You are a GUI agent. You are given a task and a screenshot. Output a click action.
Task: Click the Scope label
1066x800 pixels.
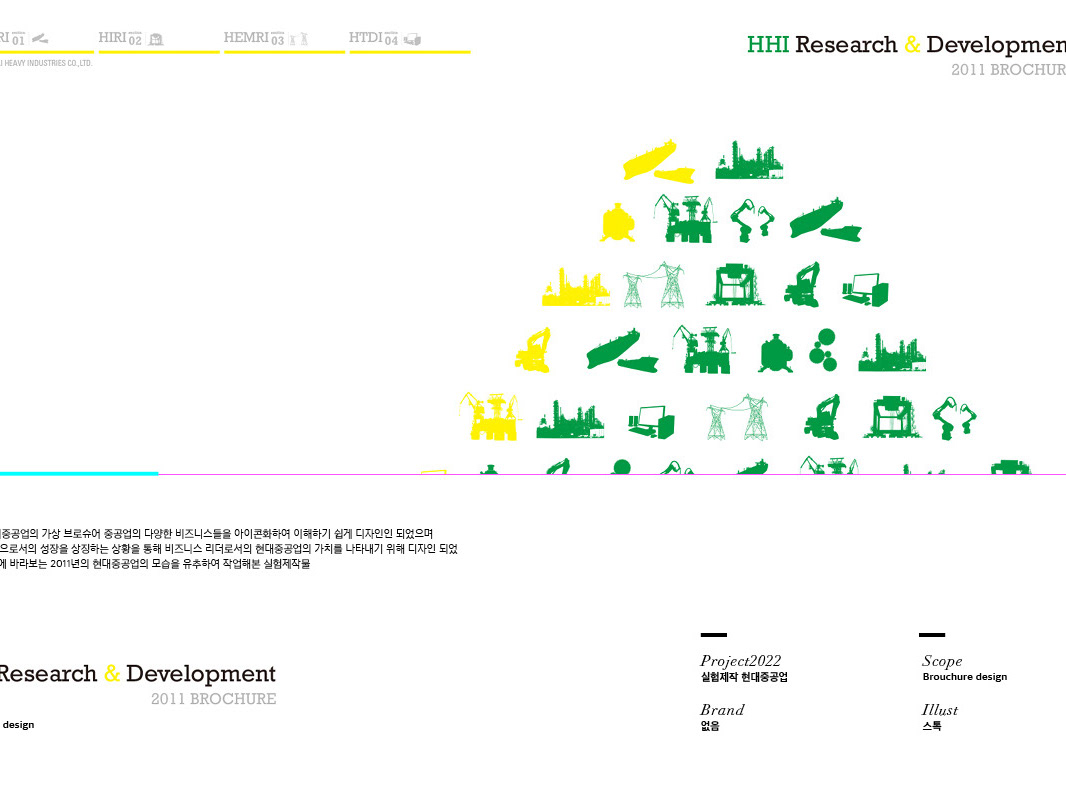coord(942,661)
